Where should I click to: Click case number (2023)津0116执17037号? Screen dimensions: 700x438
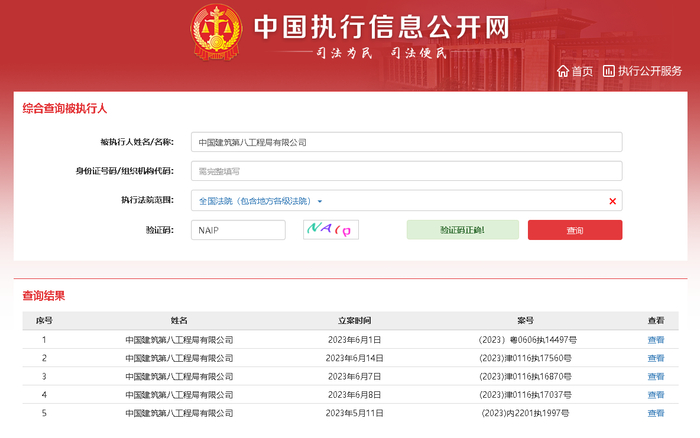point(525,395)
